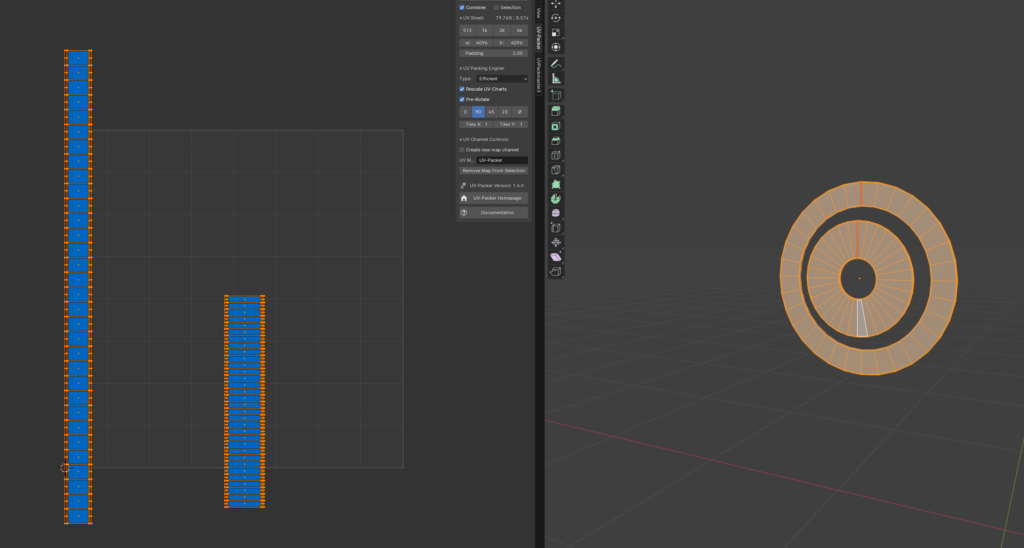Activate the Measure ruler tool
The width and height of the screenshot is (1024, 548).
tap(556, 78)
